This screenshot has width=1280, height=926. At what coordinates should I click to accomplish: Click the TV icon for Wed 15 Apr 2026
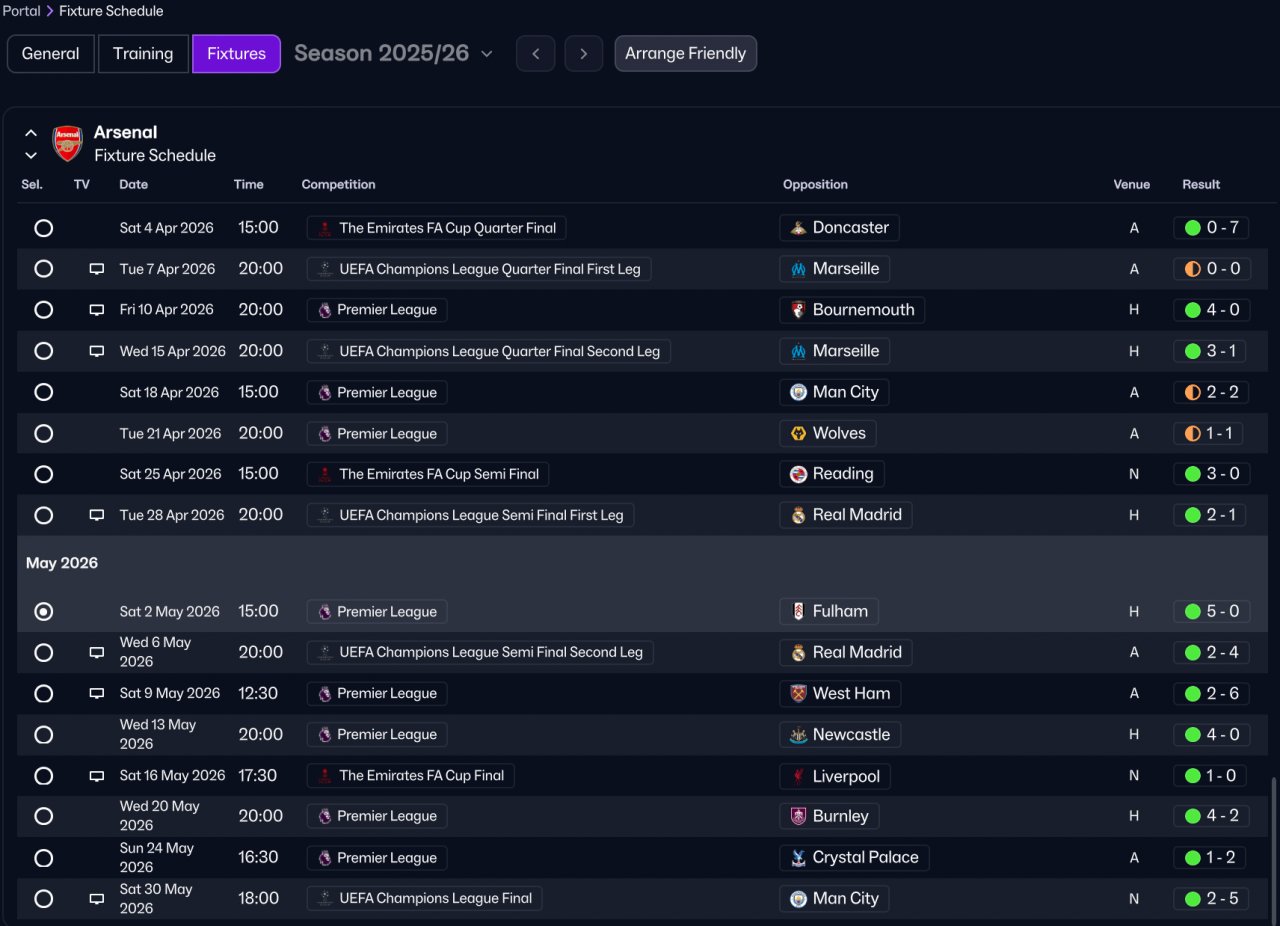[x=97, y=351]
